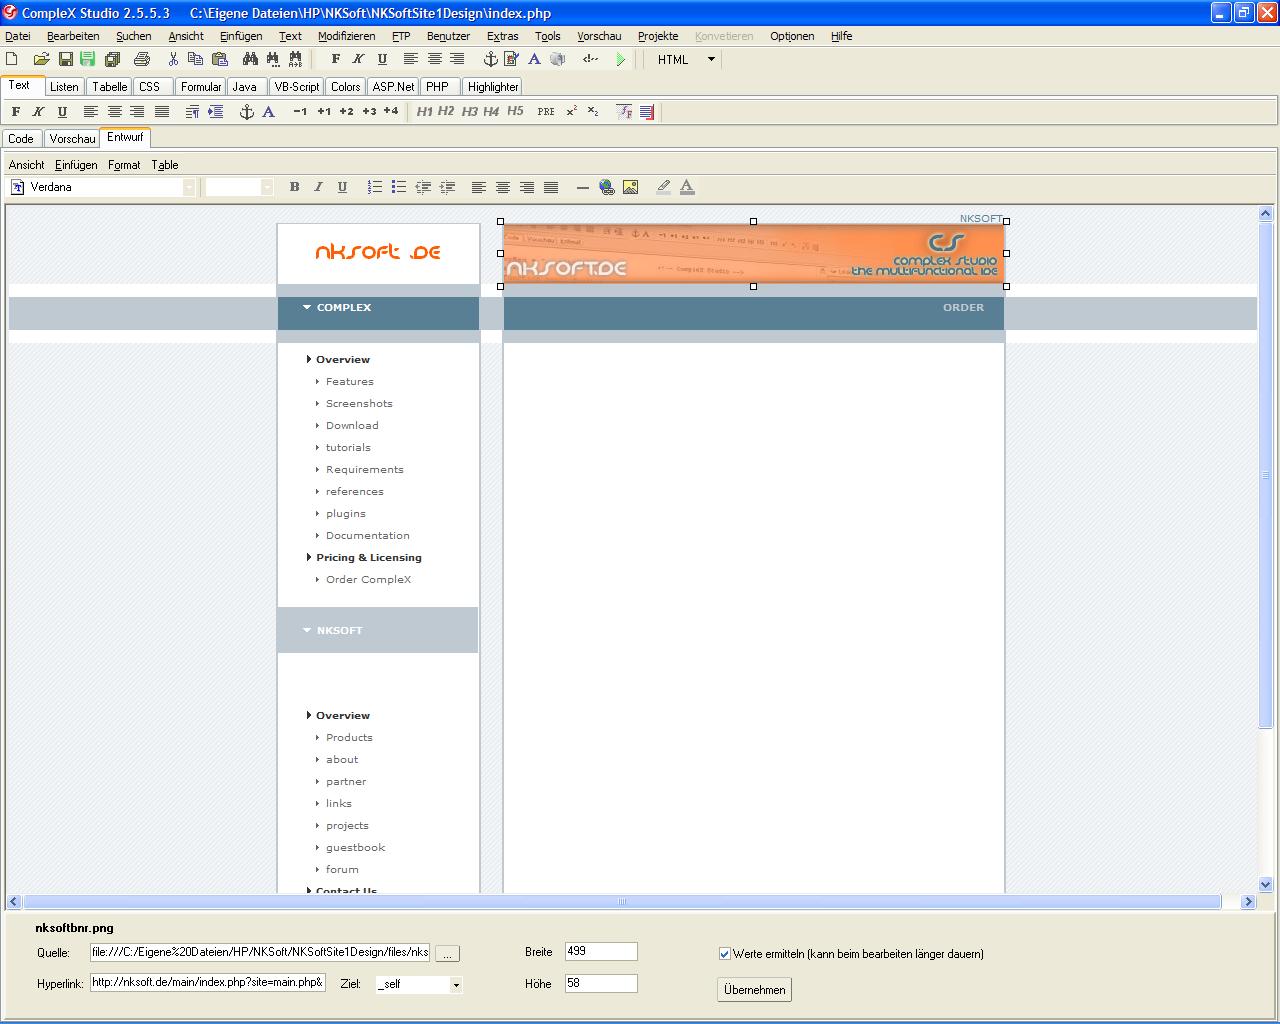Focus the Hyperlink URL field
The width and height of the screenshot is (1280, 1024).
(208, 983)
